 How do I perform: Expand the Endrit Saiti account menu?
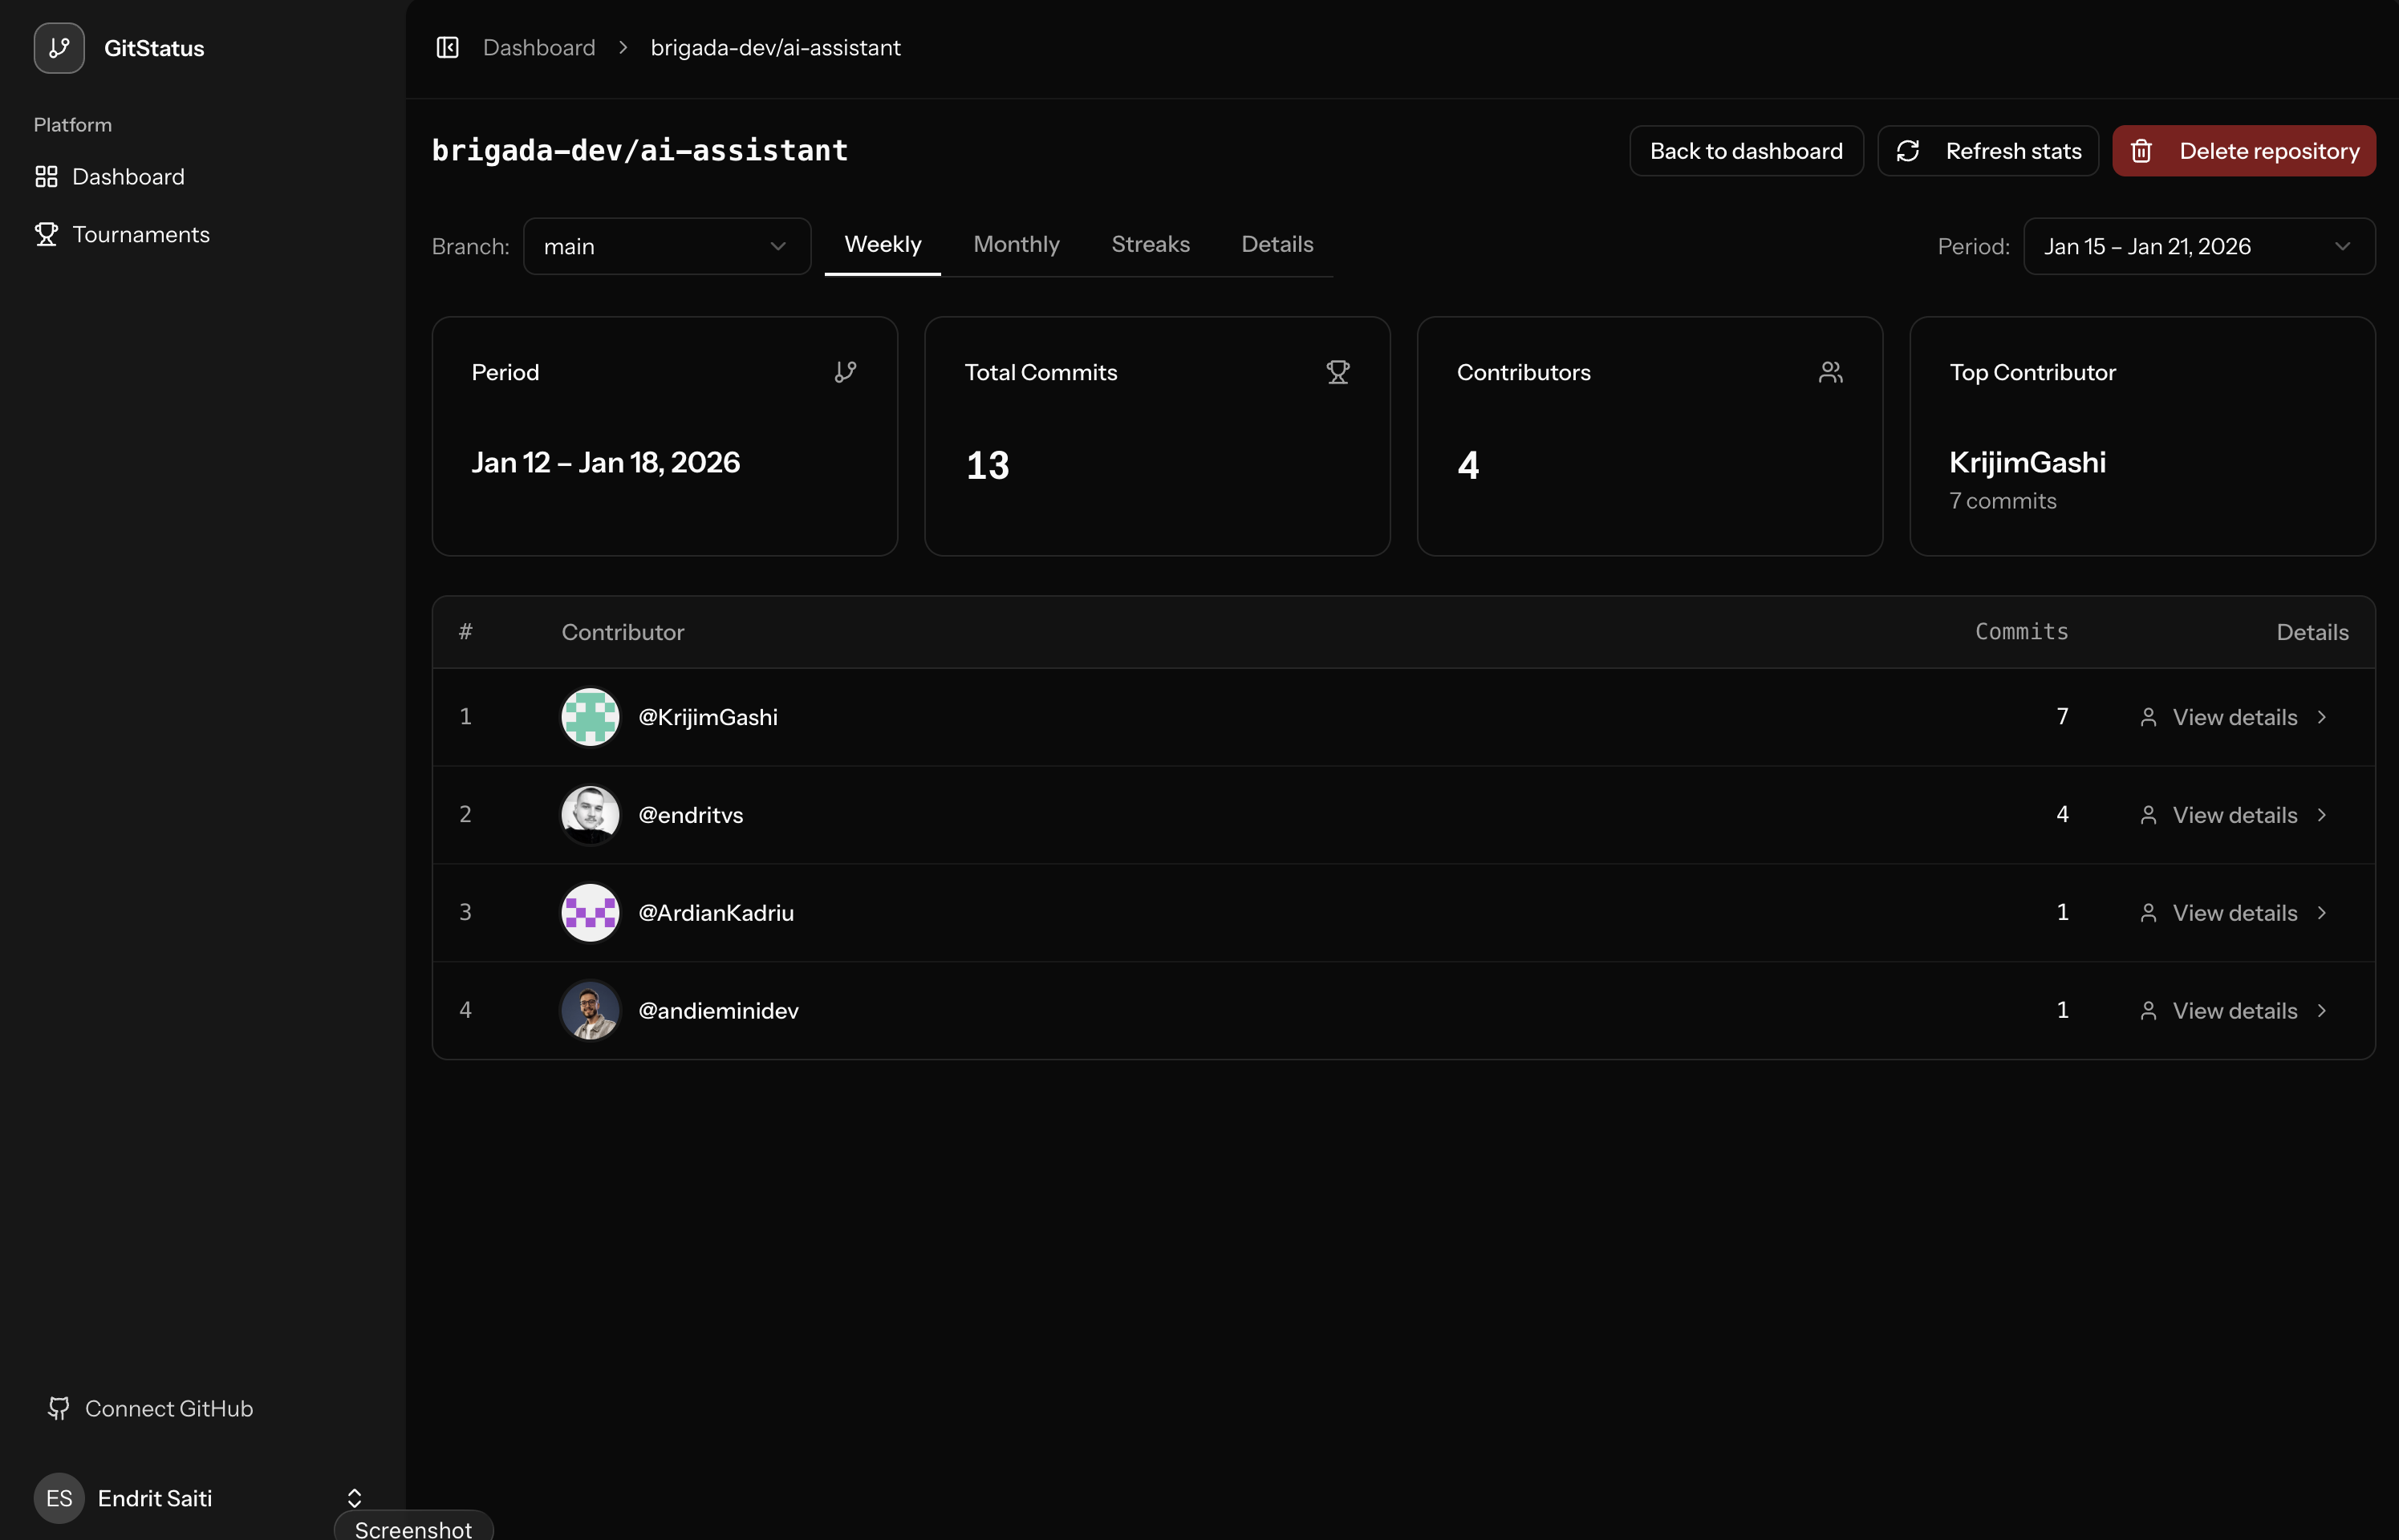tap(355, 1497)
